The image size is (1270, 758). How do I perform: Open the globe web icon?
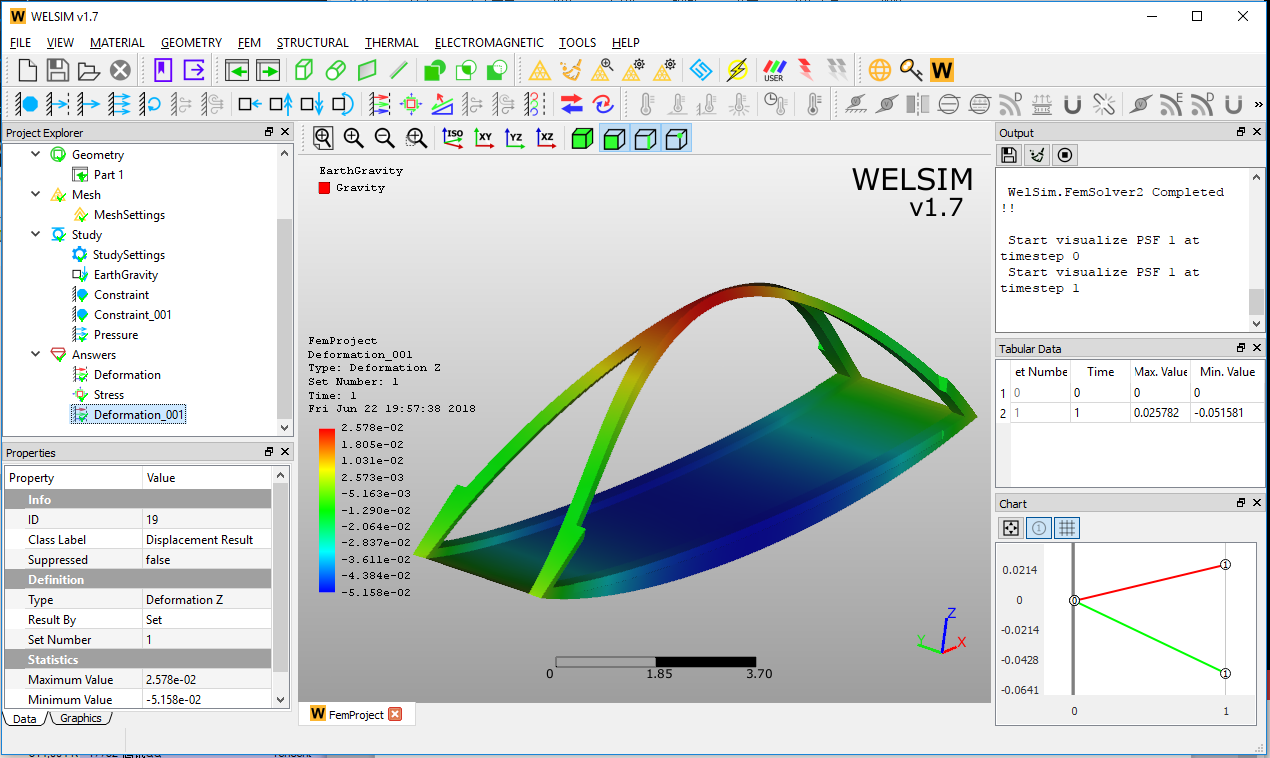[x=880, y=70]
